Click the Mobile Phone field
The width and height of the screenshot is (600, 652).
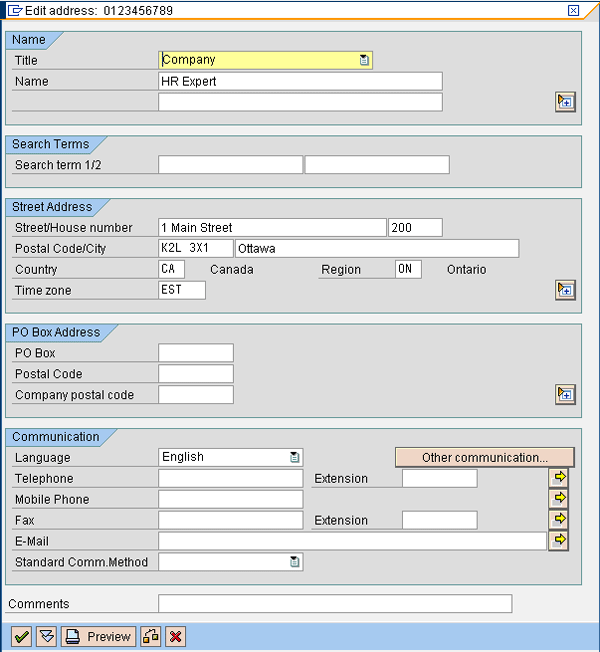(230, 499)
